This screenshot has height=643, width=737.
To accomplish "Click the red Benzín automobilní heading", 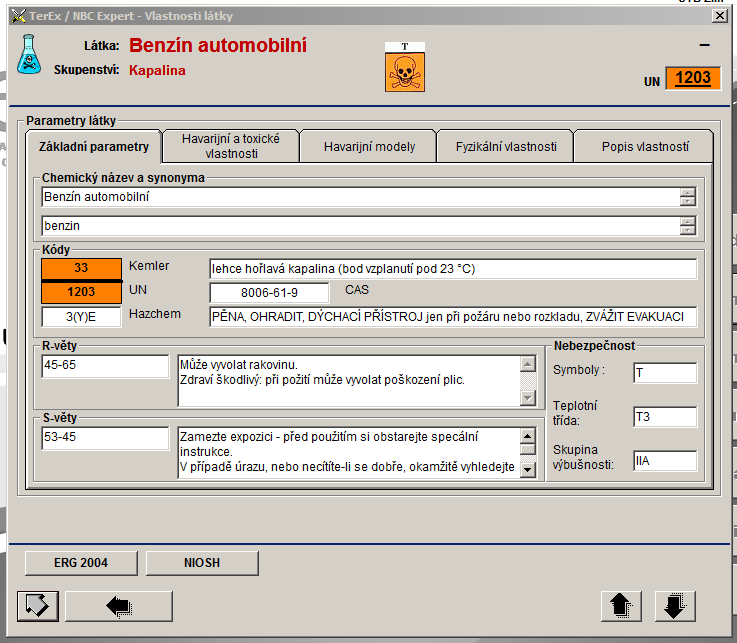I will pos(218,46).
